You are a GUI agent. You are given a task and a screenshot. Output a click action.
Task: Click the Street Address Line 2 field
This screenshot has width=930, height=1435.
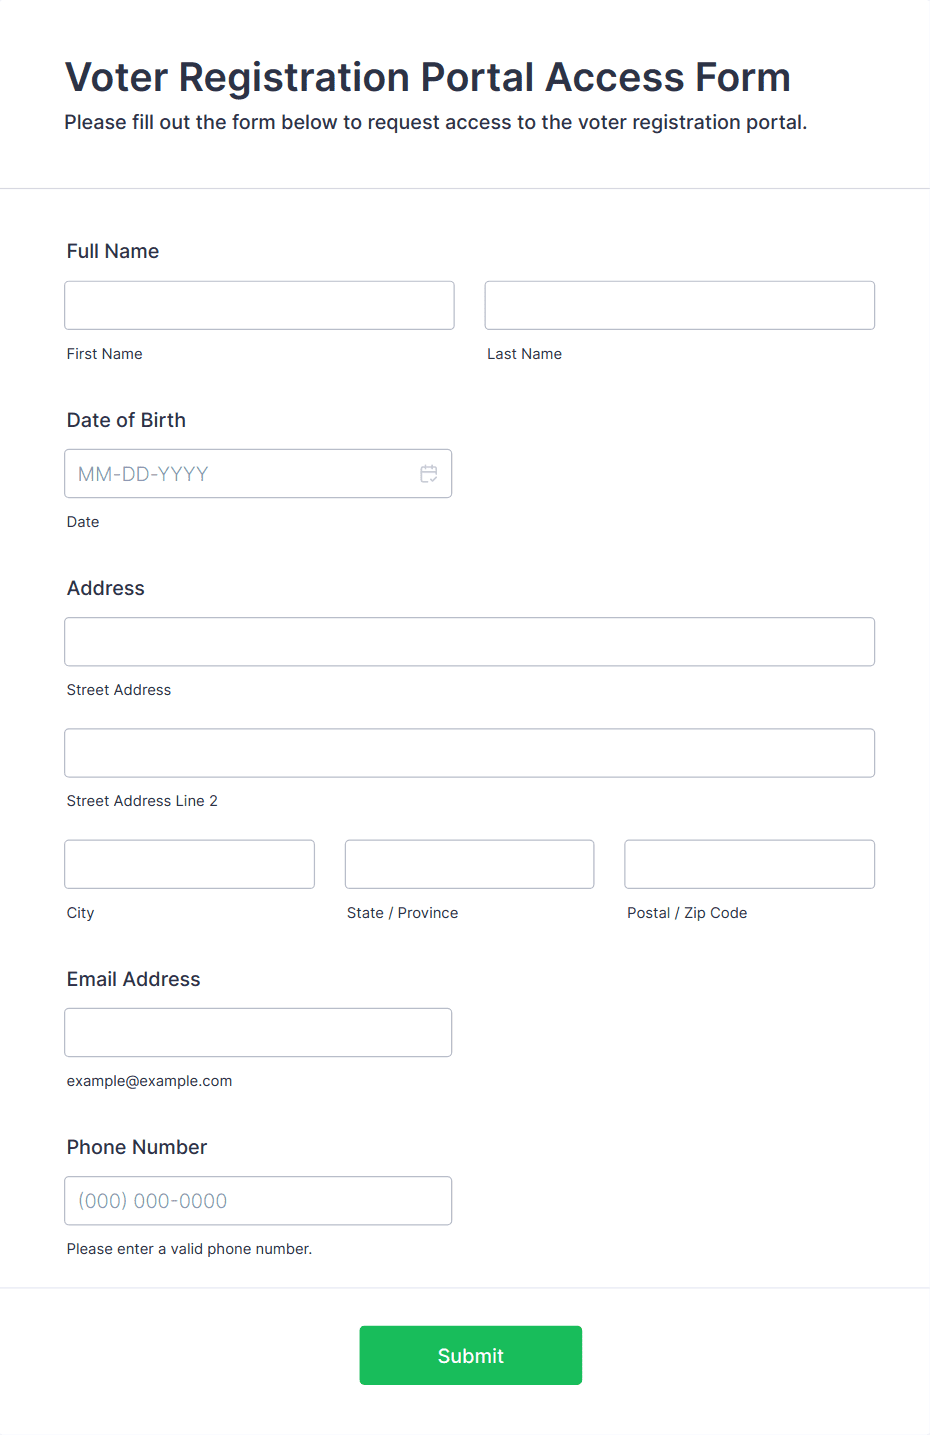pyautogui.click(x=469, y=753)
